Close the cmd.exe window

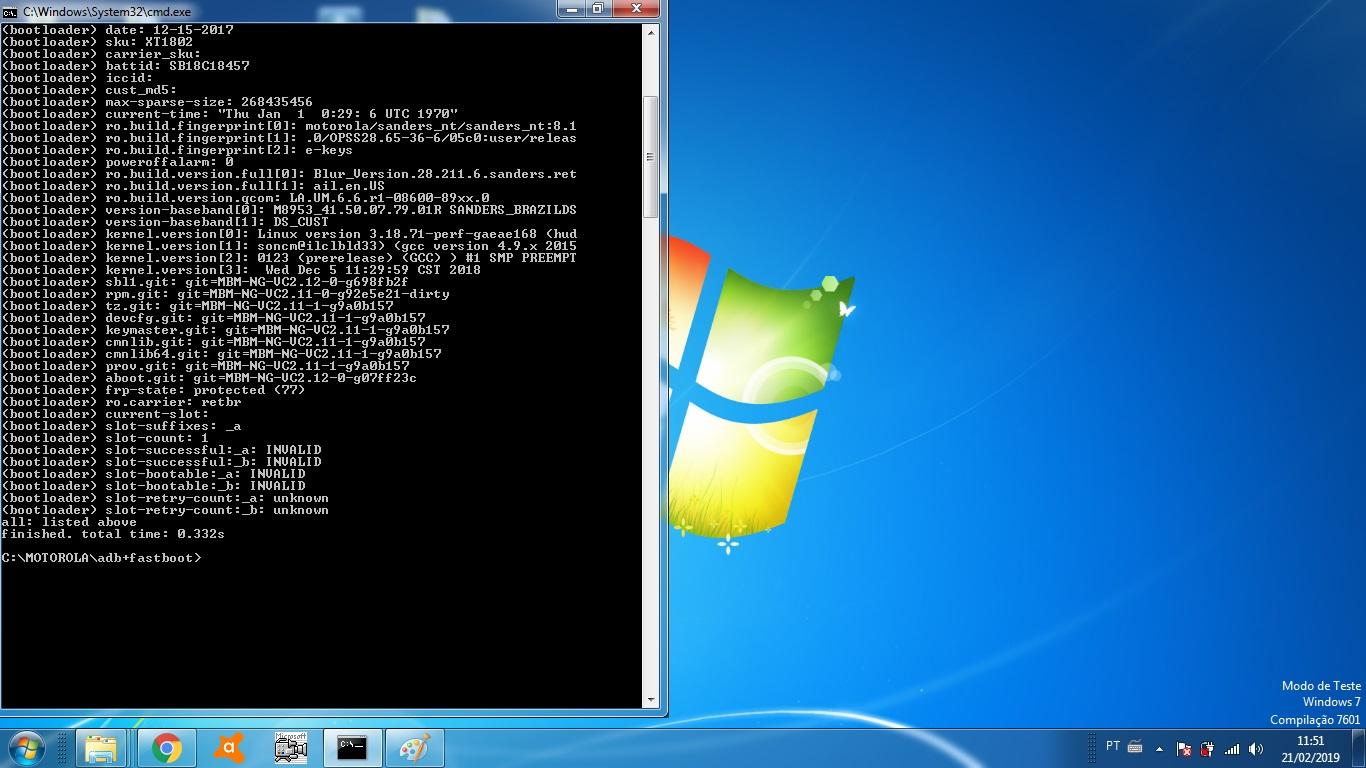[637, 9]
